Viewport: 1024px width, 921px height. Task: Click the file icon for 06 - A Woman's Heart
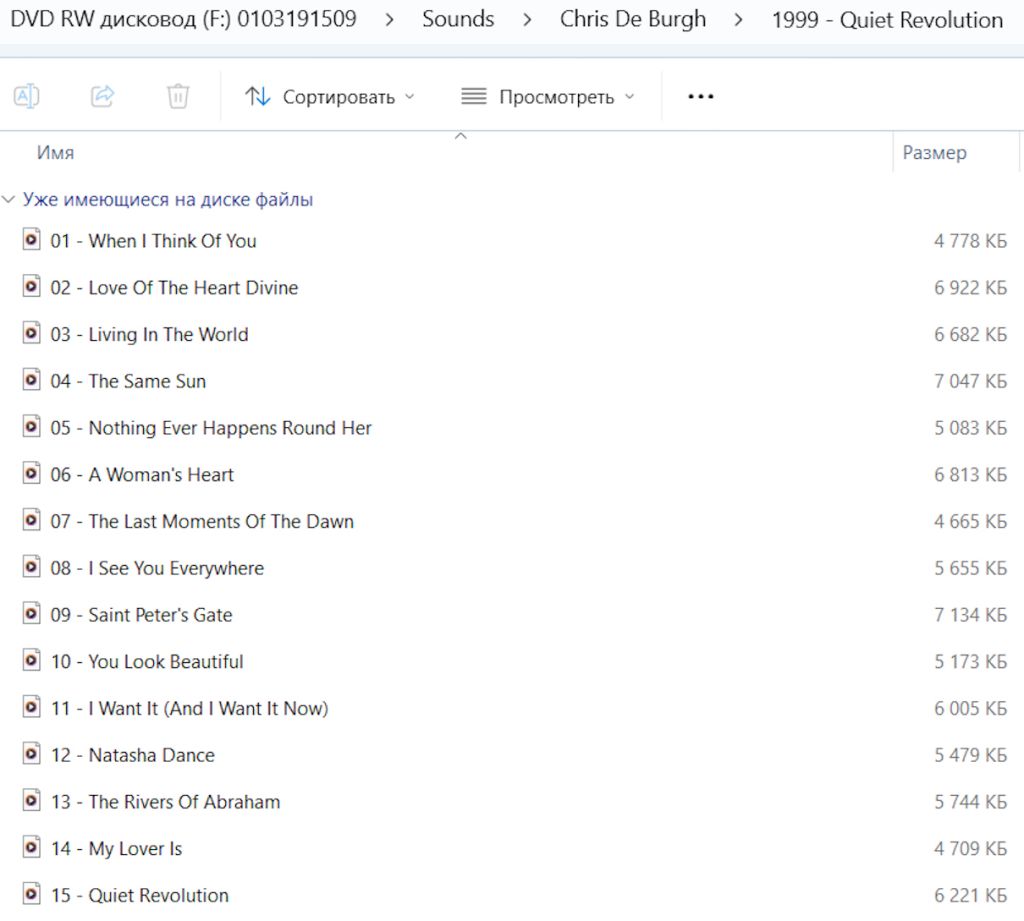(x=31, y=474)
